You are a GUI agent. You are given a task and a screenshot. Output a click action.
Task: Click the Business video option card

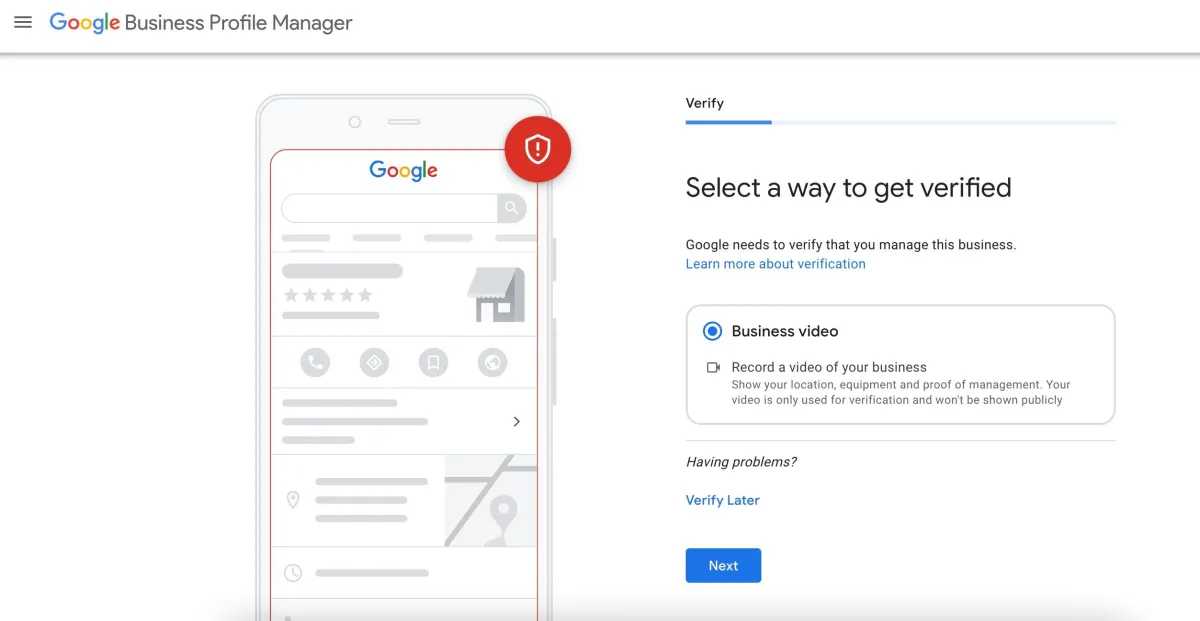pos(900,365)
